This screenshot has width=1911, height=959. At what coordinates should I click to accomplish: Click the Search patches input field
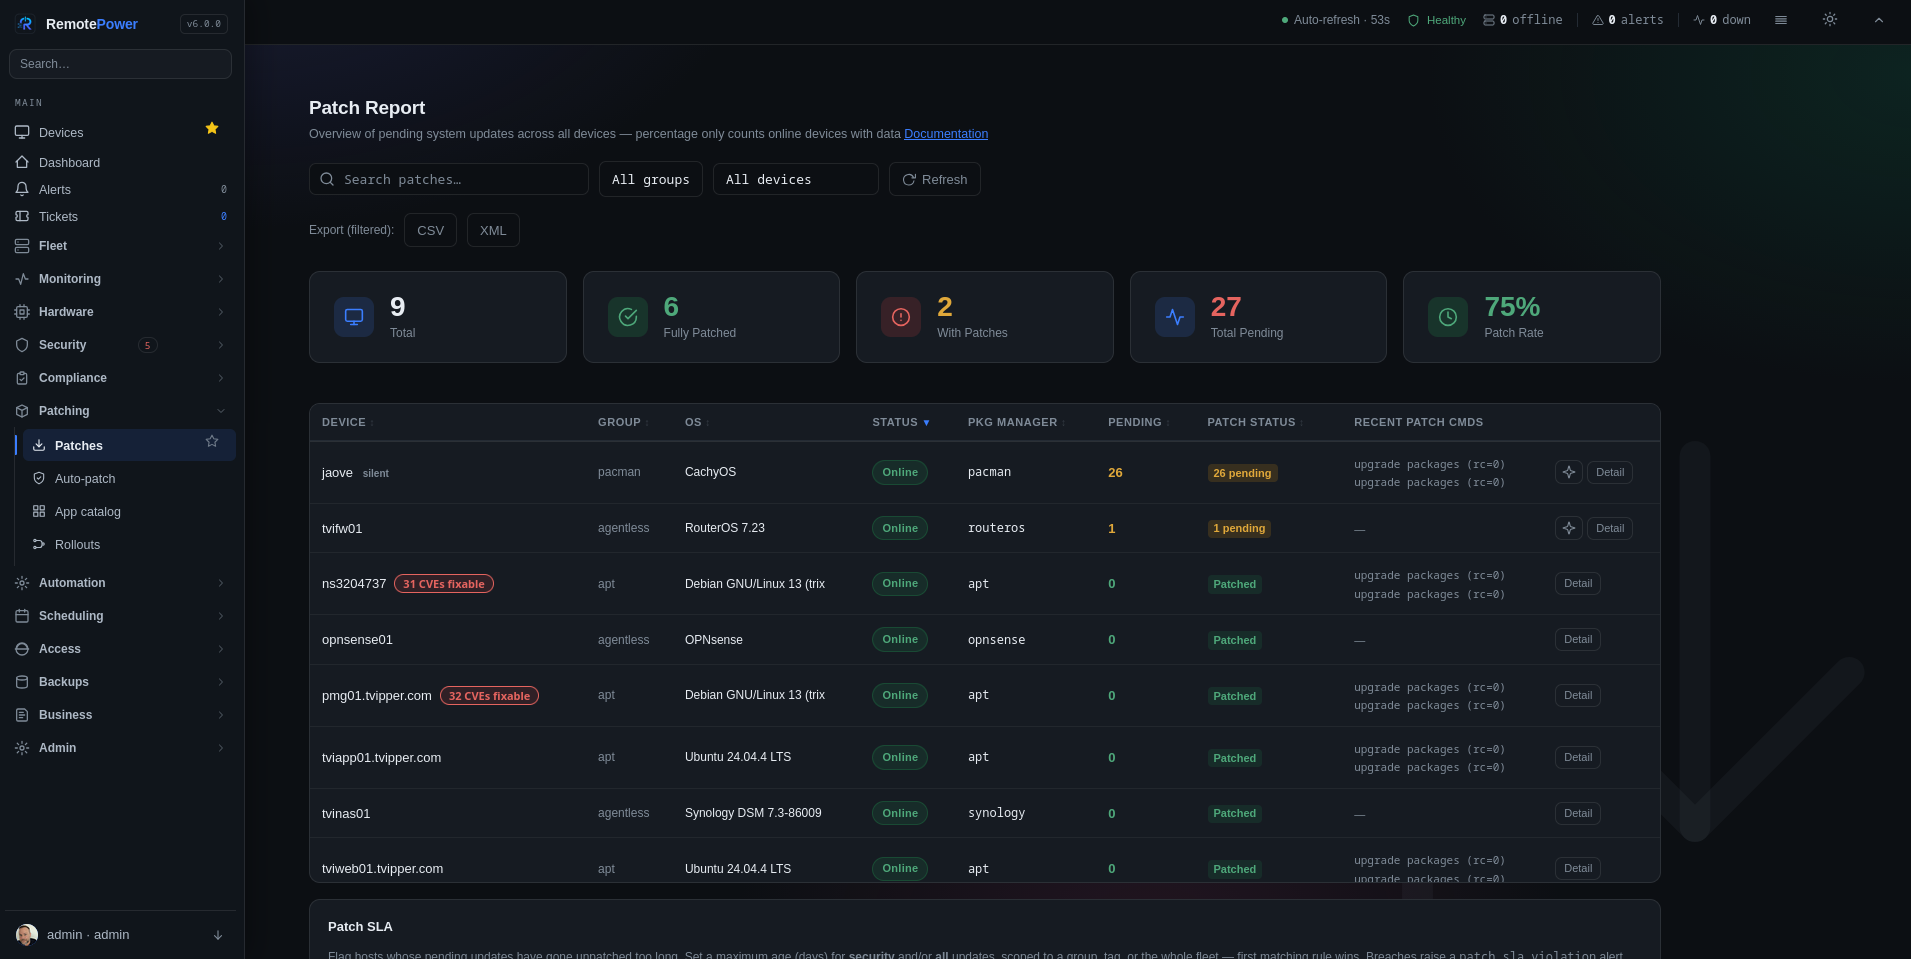(x=449, y=179)
